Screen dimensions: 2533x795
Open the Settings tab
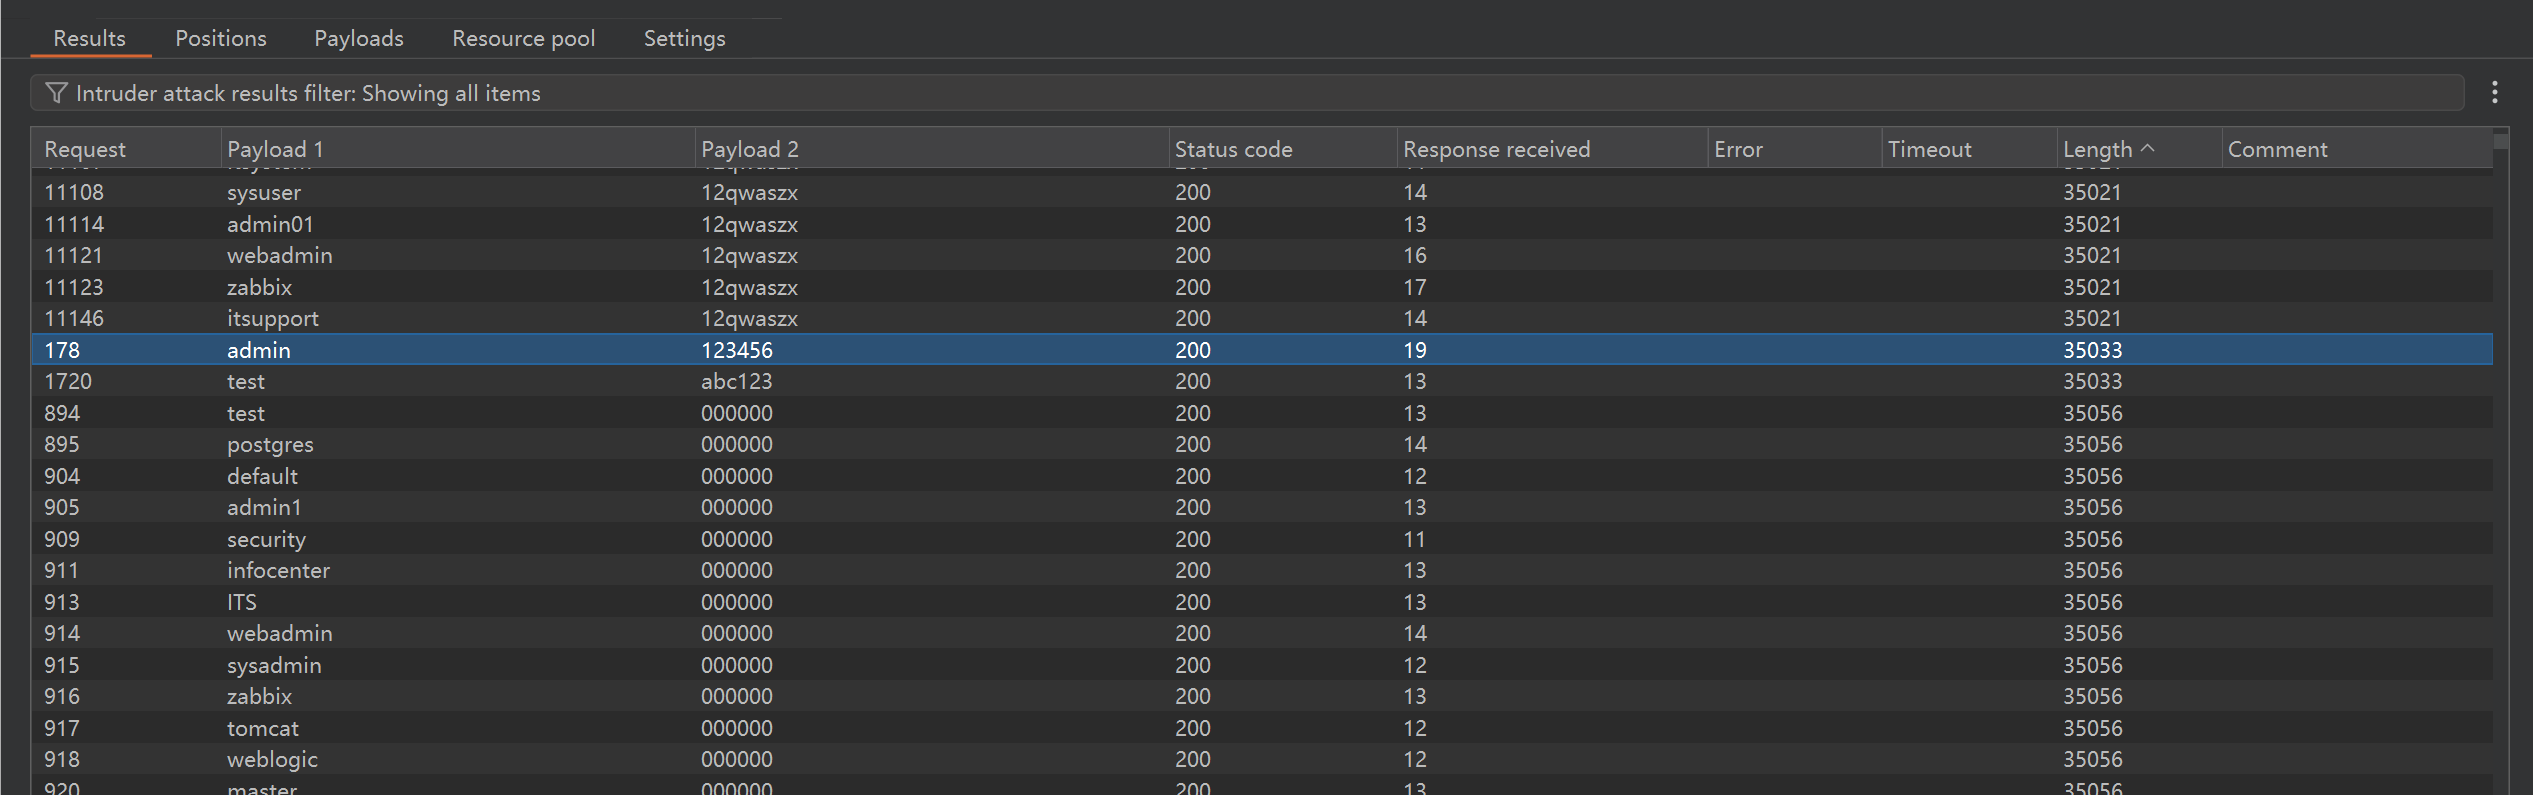[x=684, y=38]
